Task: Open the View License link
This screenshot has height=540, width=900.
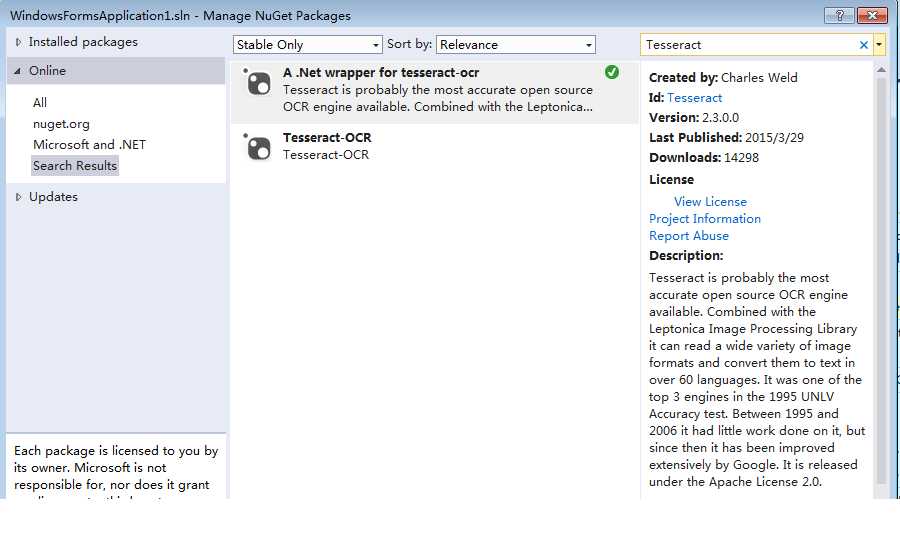Action: pyautogui.click(x=710, y=202)
